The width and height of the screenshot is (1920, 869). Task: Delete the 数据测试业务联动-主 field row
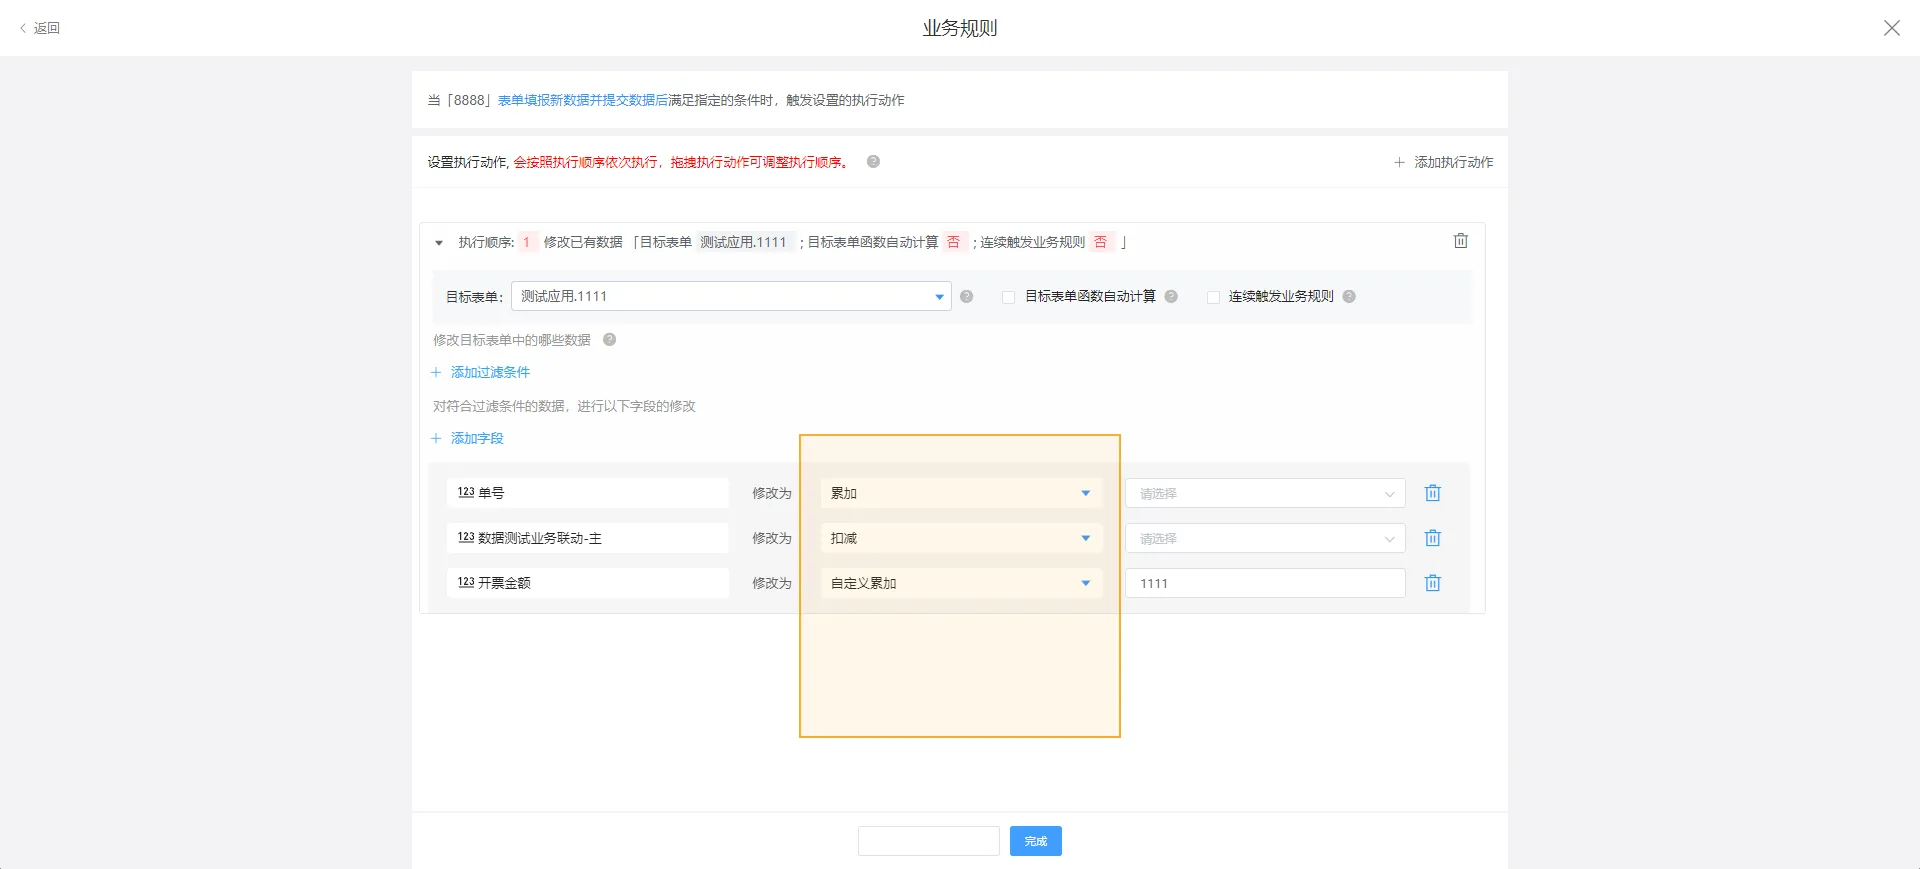(1432, 538)
